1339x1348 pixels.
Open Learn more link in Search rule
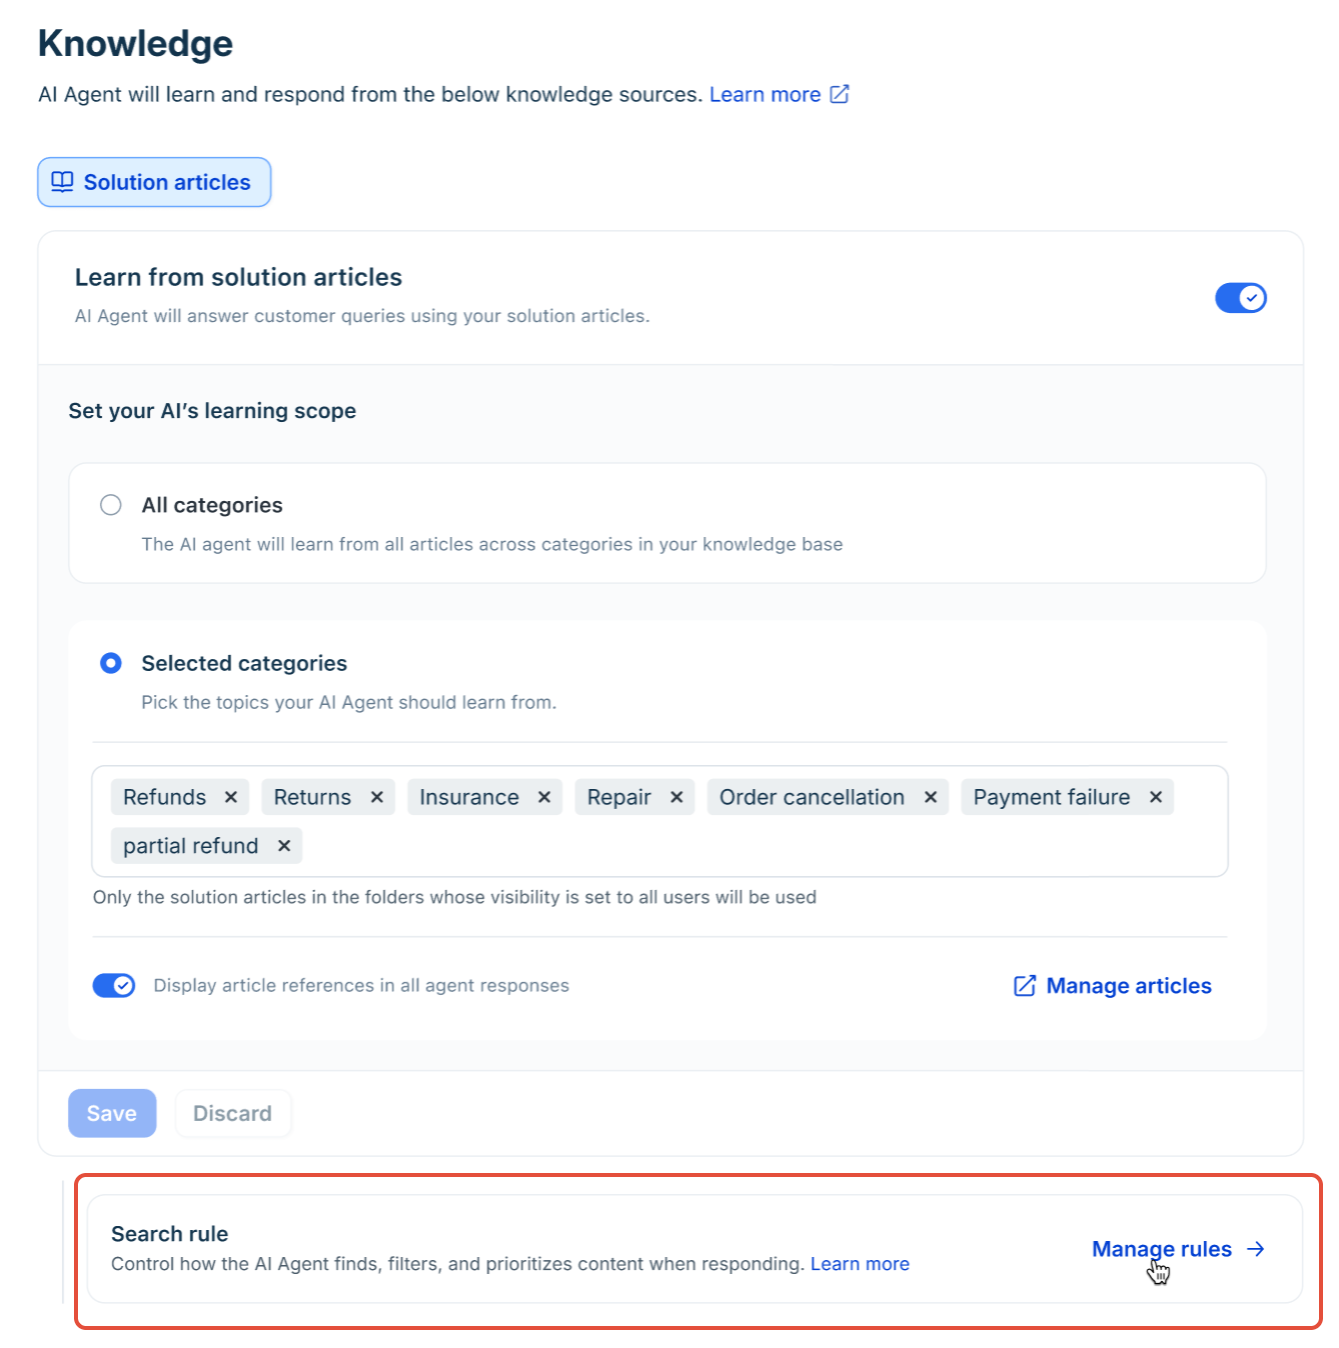860,1264
